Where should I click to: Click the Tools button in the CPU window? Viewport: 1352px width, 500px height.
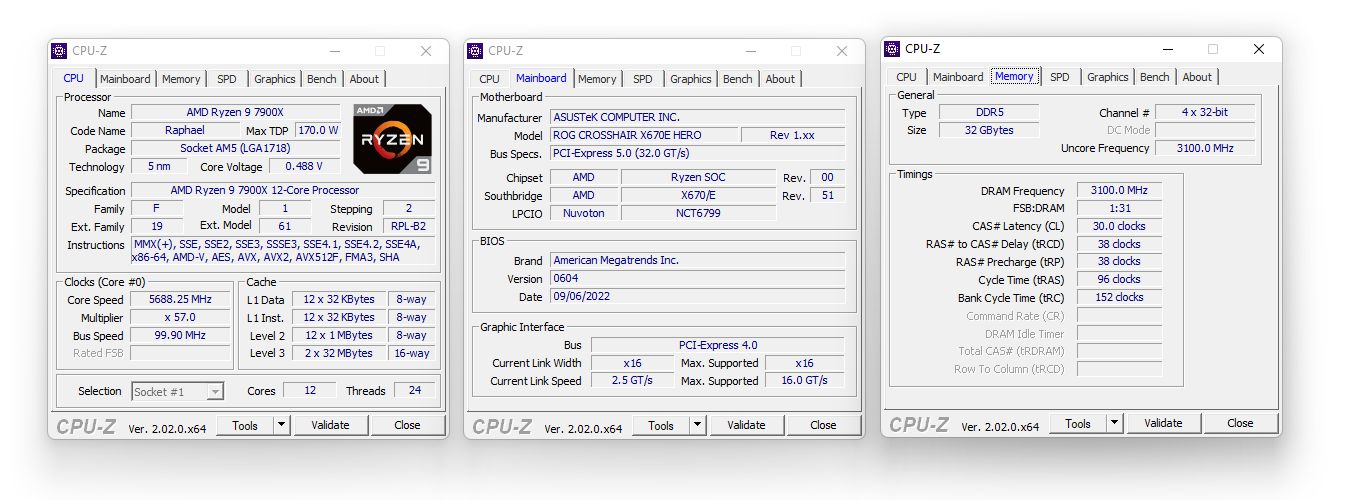pyautogui.click(x=245, y=425)
